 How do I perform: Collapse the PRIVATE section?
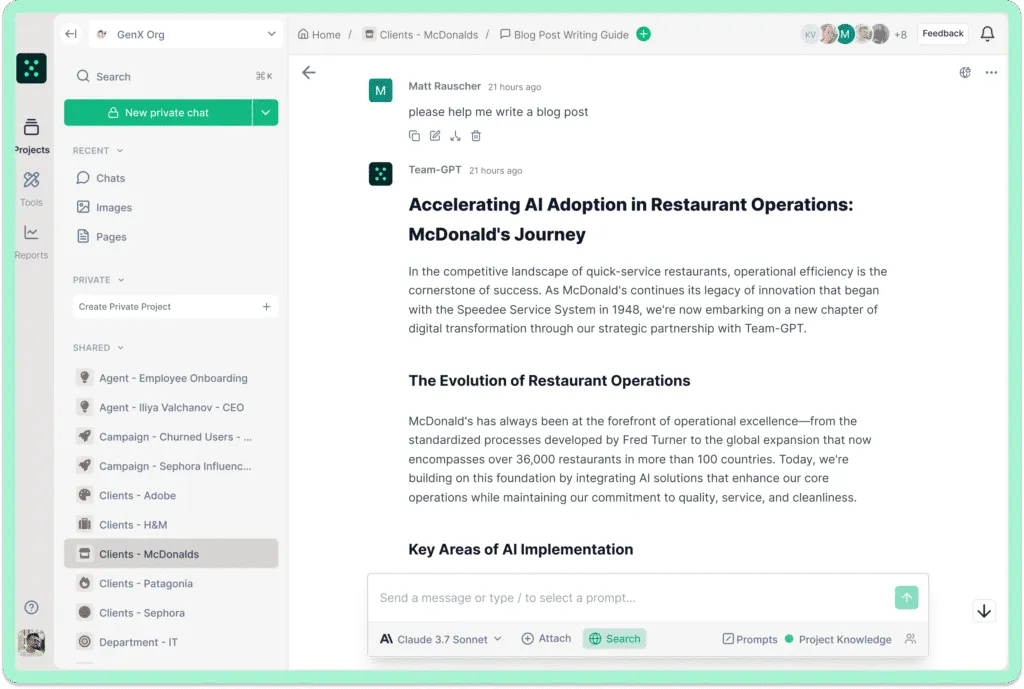99,280
